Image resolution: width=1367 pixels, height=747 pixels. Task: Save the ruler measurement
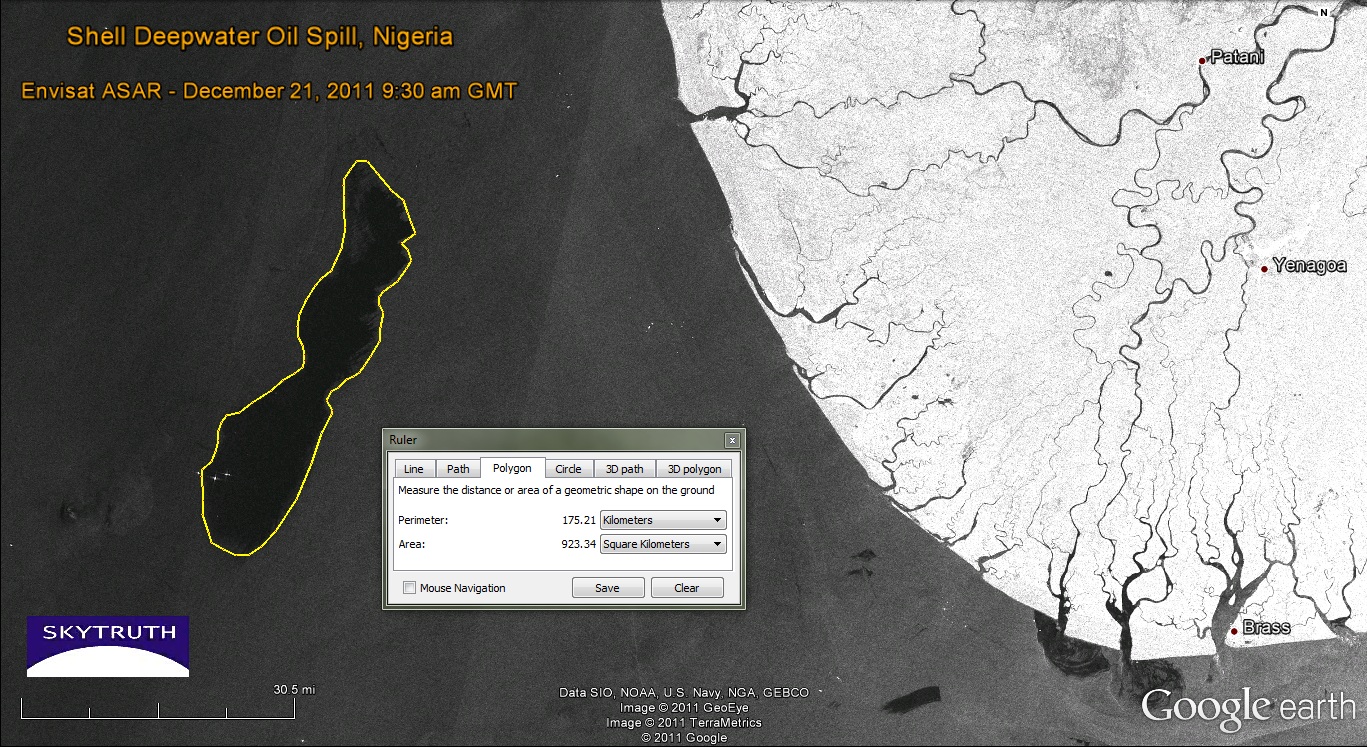pos(607,588)
